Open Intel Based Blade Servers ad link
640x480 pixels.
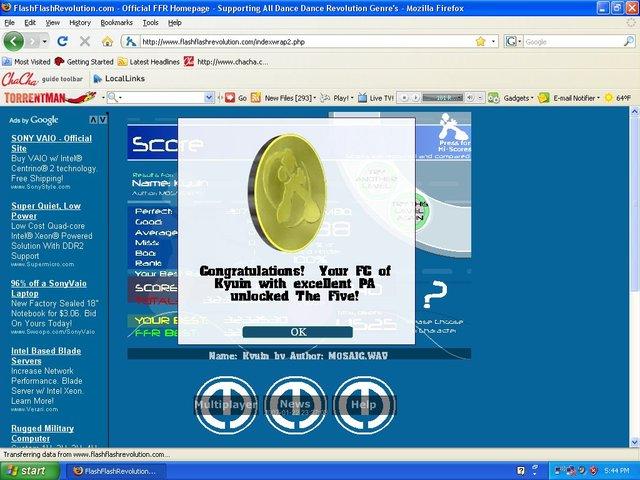46,356
